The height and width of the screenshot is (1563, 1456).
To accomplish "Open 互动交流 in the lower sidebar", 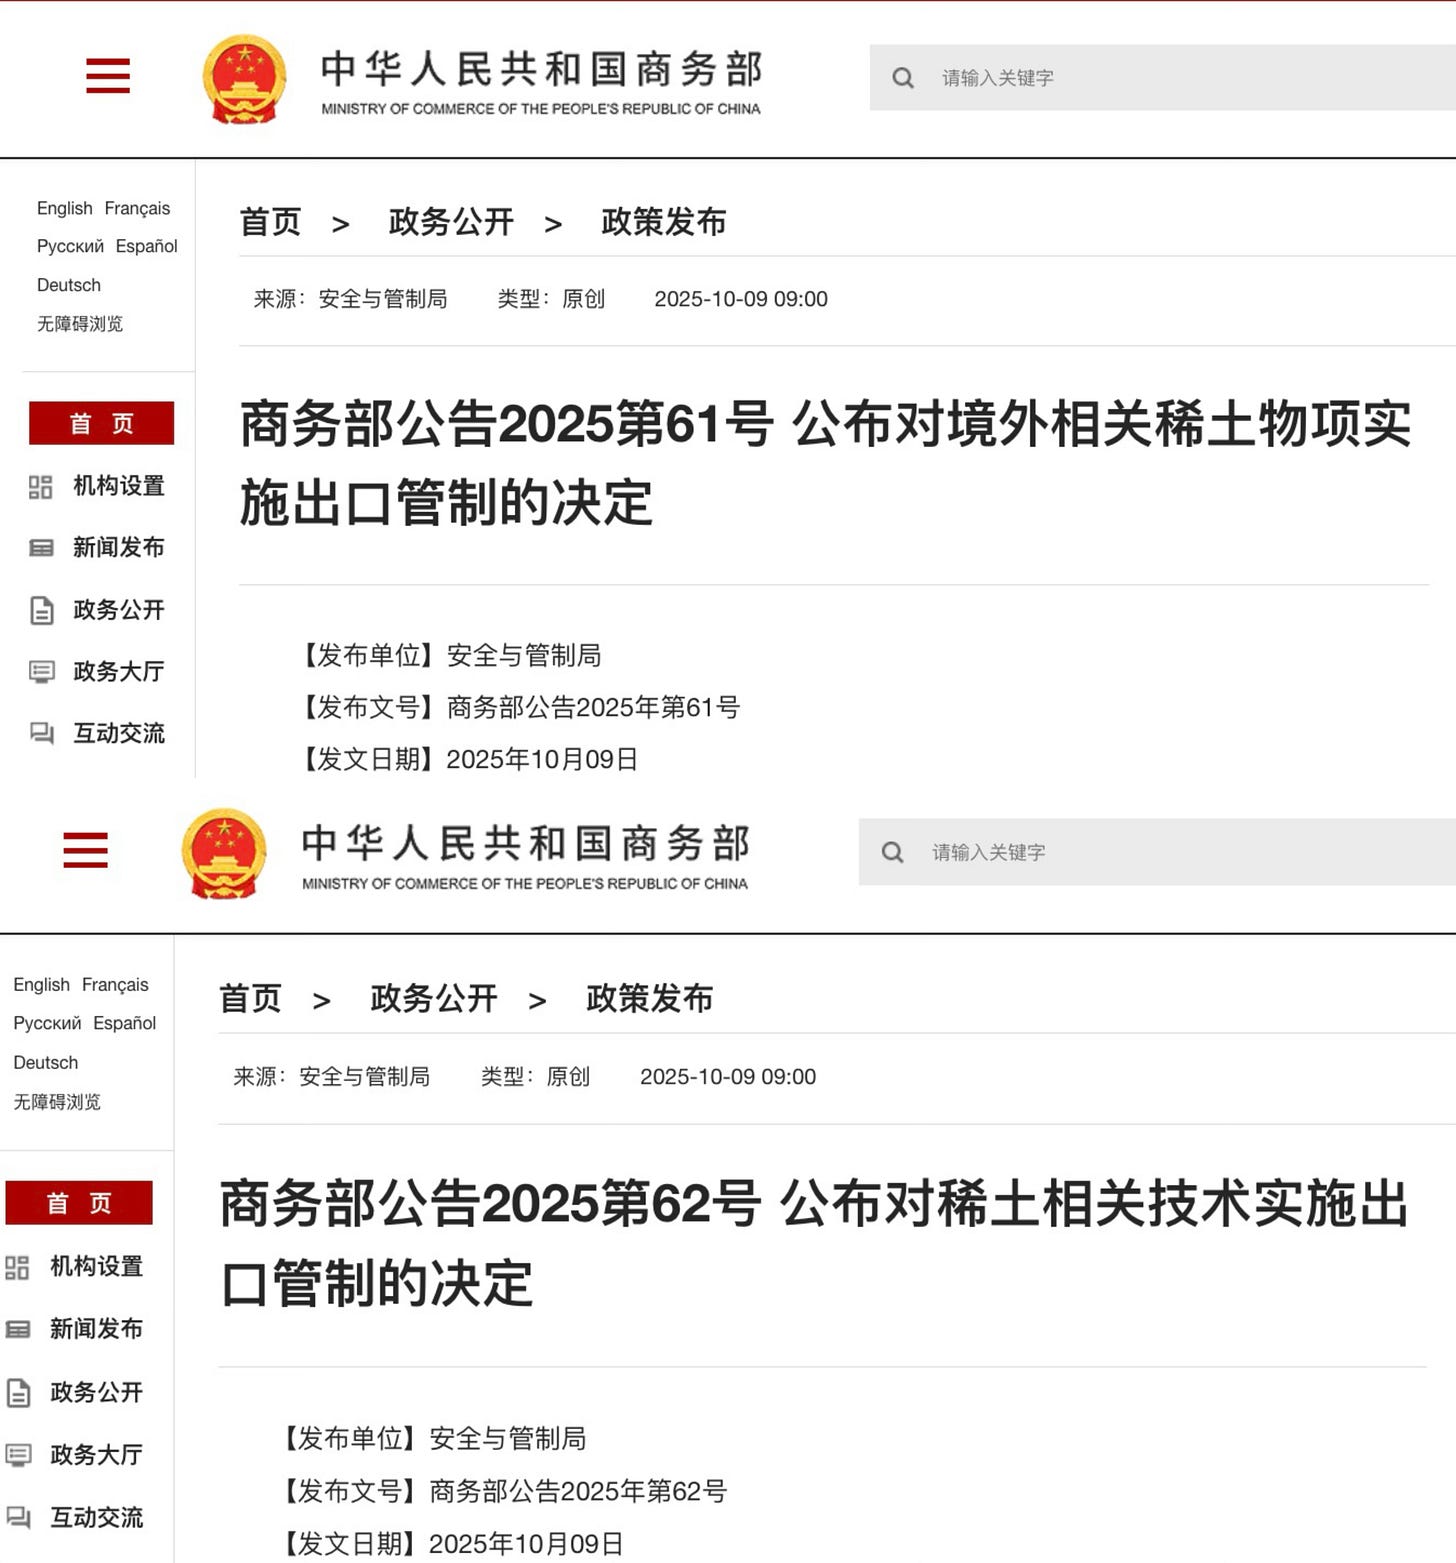I will 97,1518.
